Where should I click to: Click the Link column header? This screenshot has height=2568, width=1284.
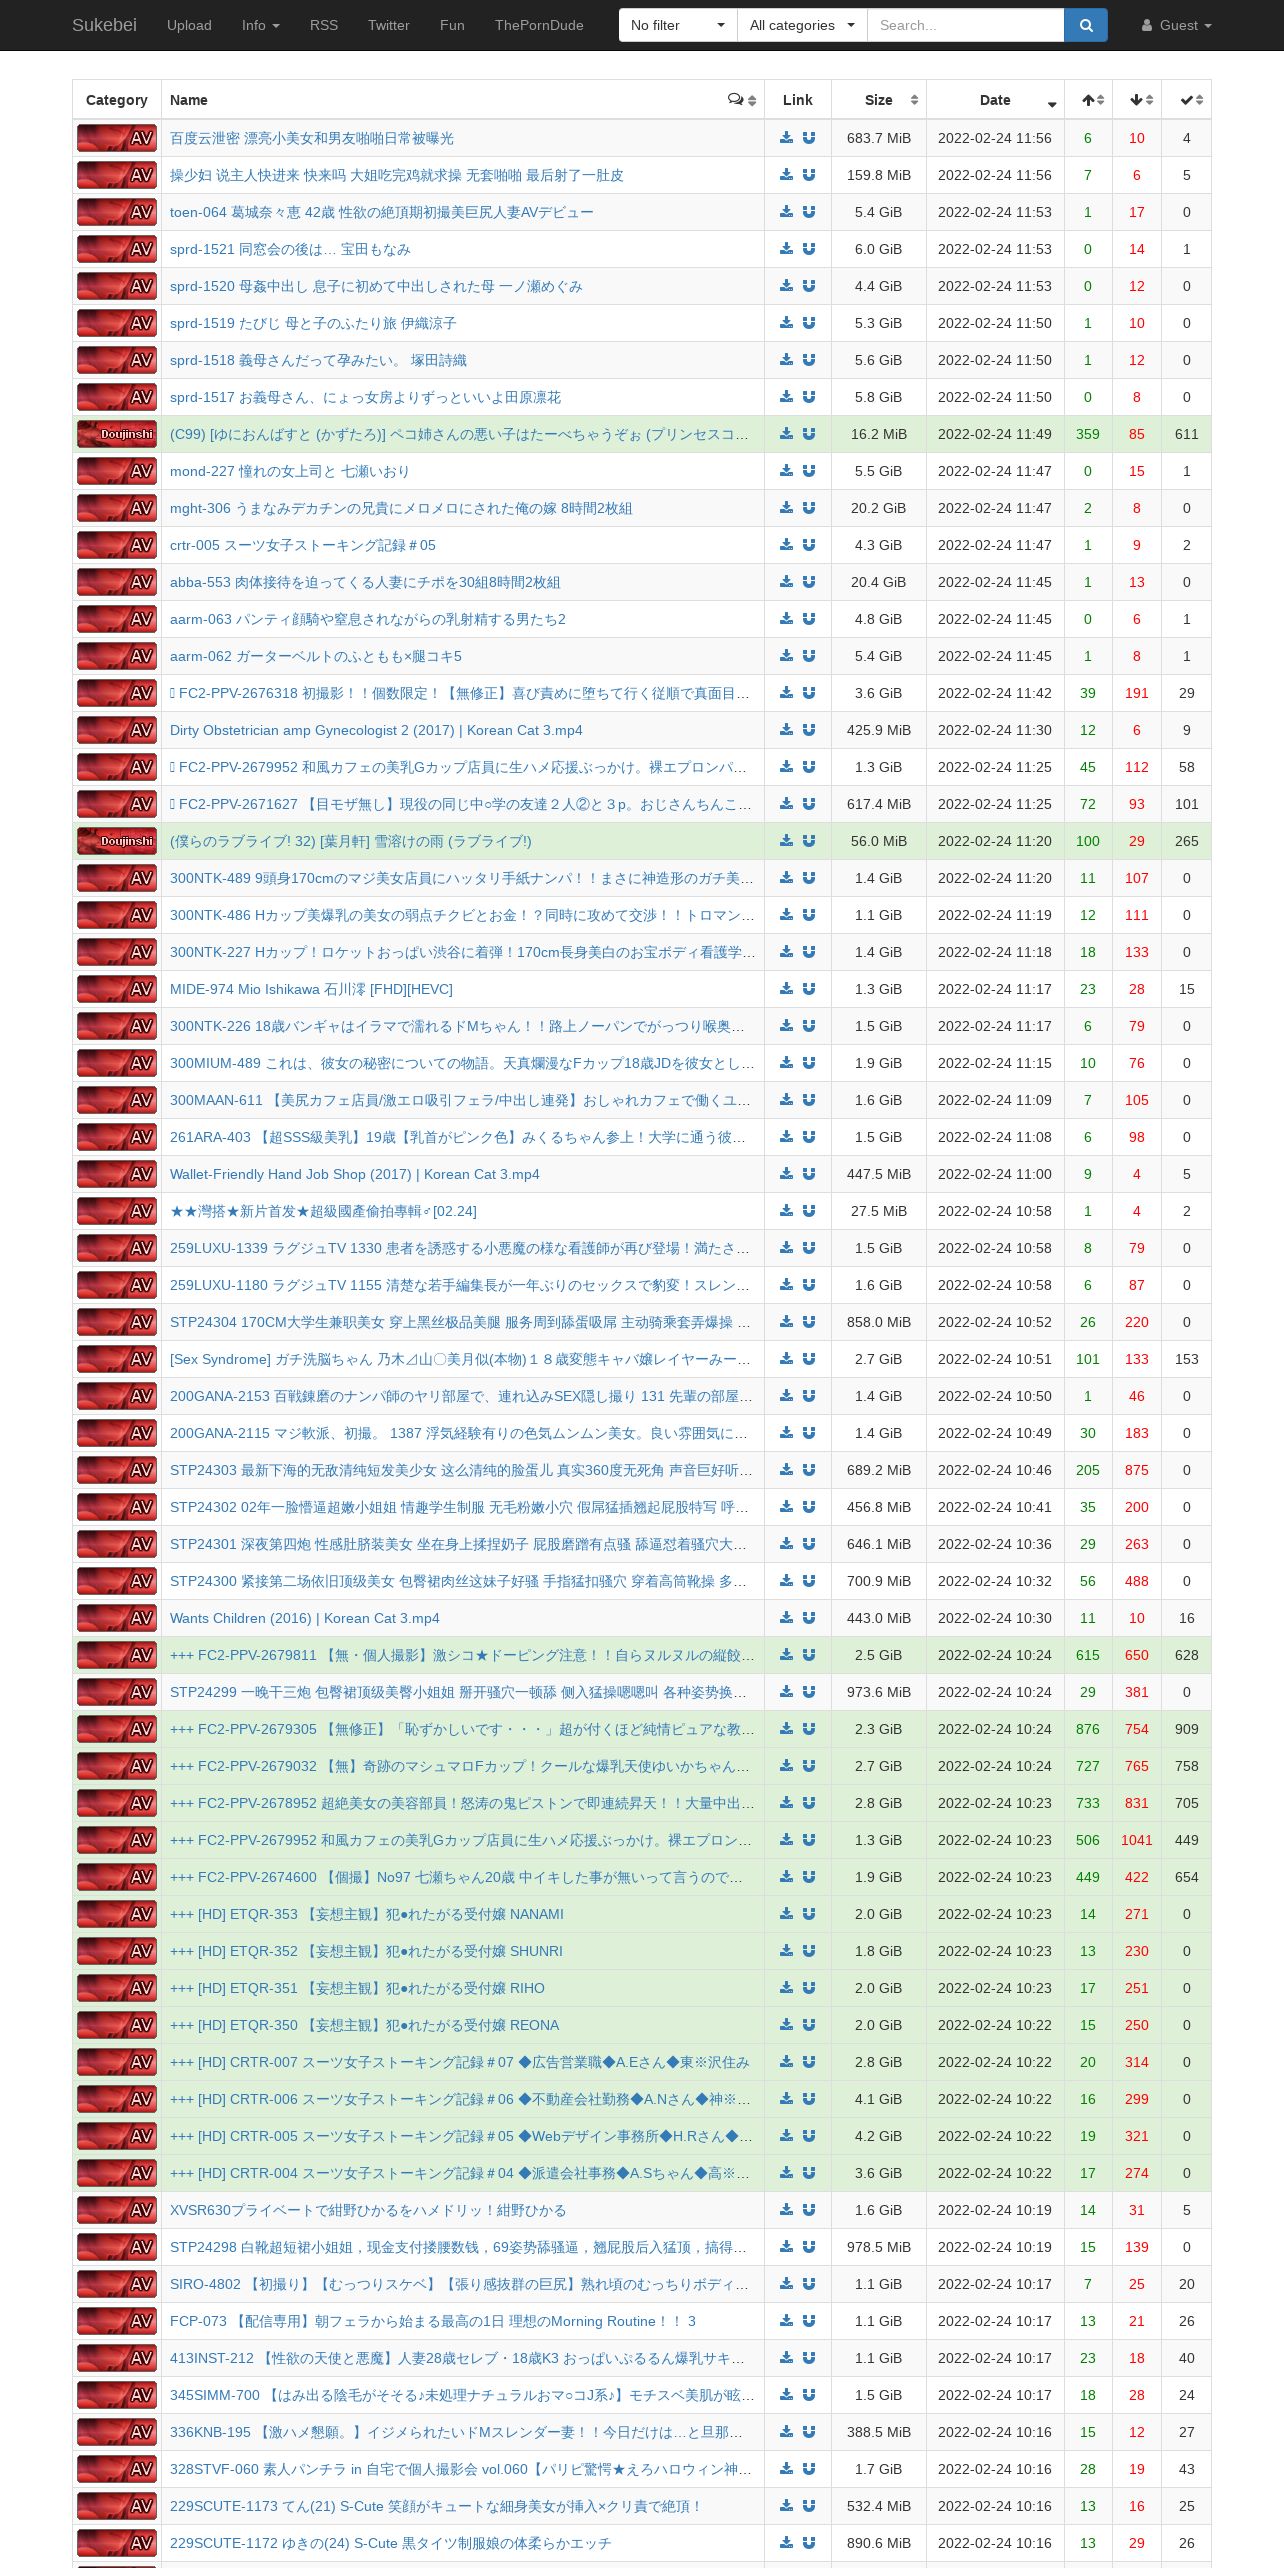(798, 100)
